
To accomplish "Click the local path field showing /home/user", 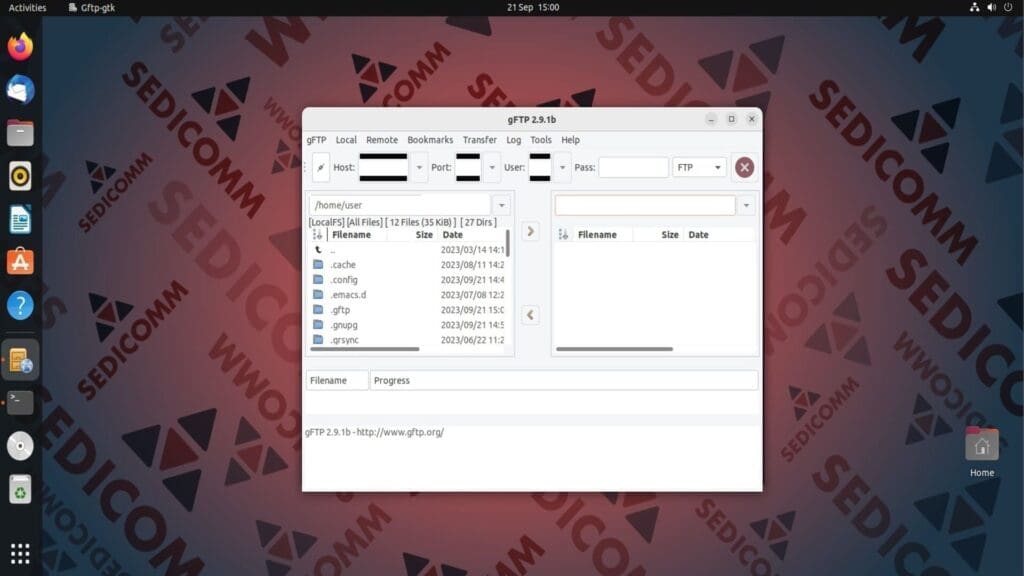I will coord(400,205).
